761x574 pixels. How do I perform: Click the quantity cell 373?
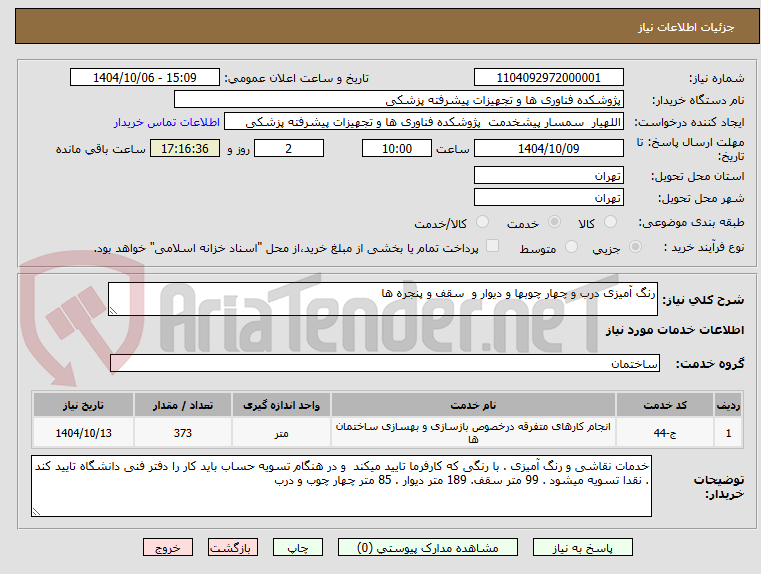coord(182,433)
